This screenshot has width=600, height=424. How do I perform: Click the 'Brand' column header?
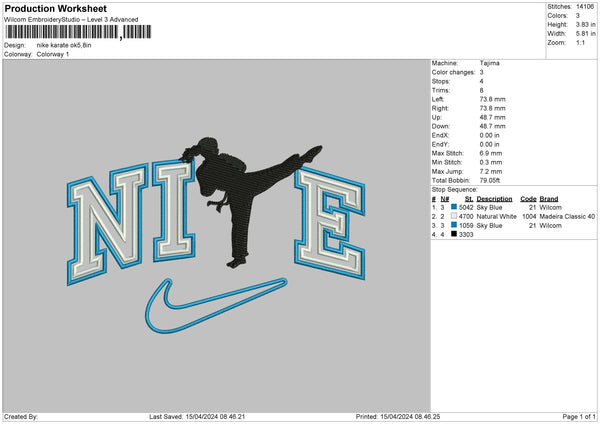549,199
